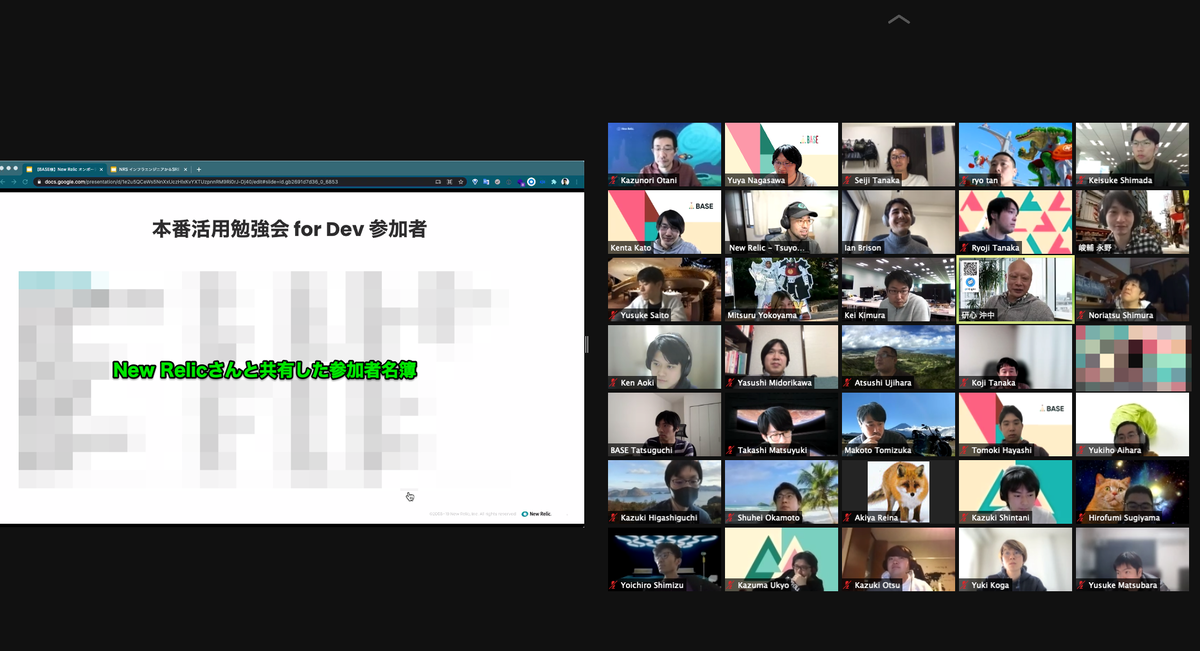
Task: Click the muted mic icon beside Kazuki Otsu
Action: [847, 585]
